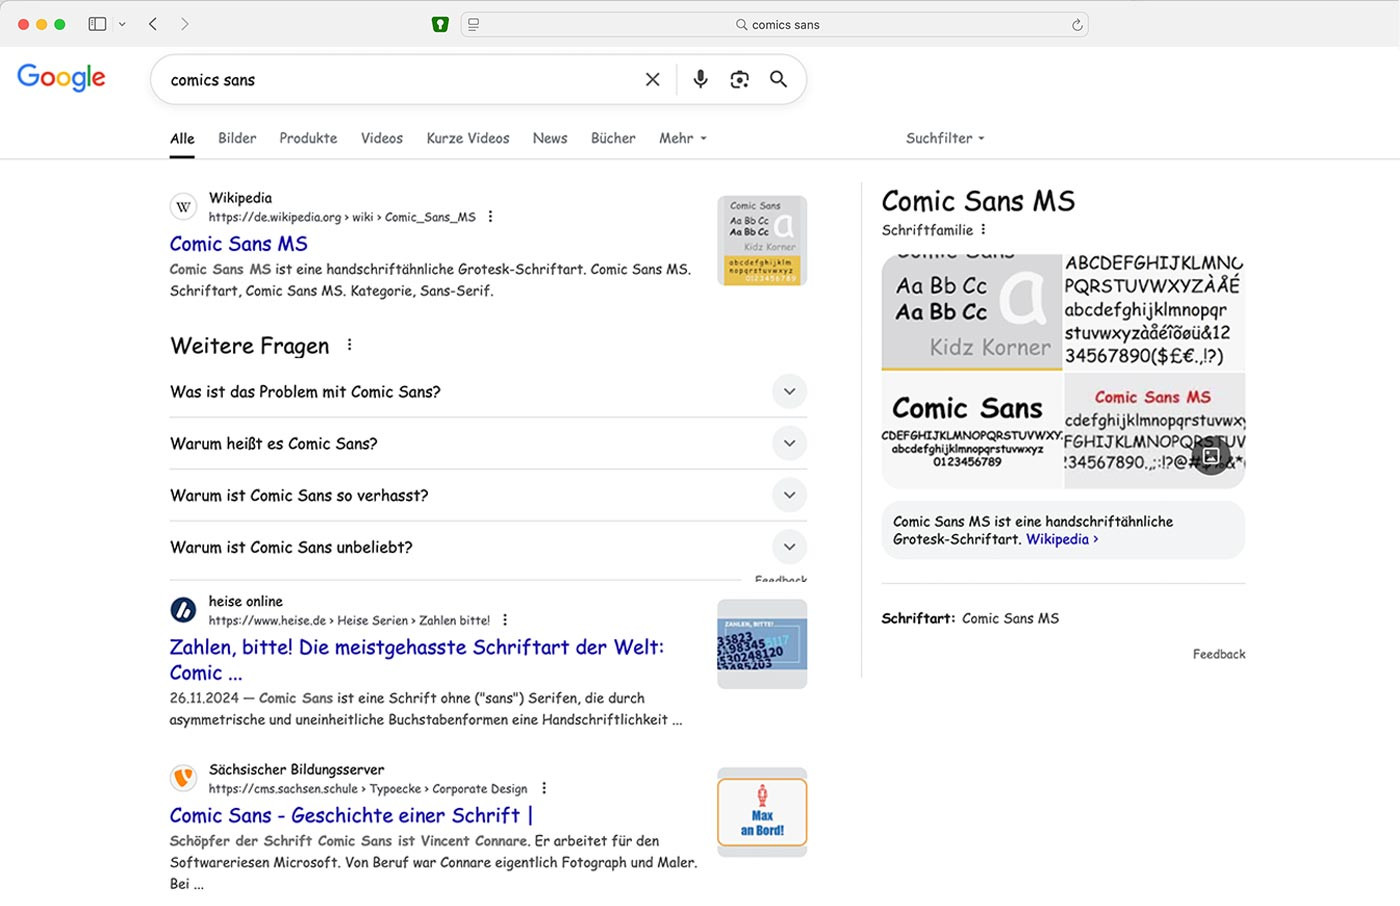Screen dimensions: 1400x906
Task: Switch to the News tab
Action: [550, 138]
